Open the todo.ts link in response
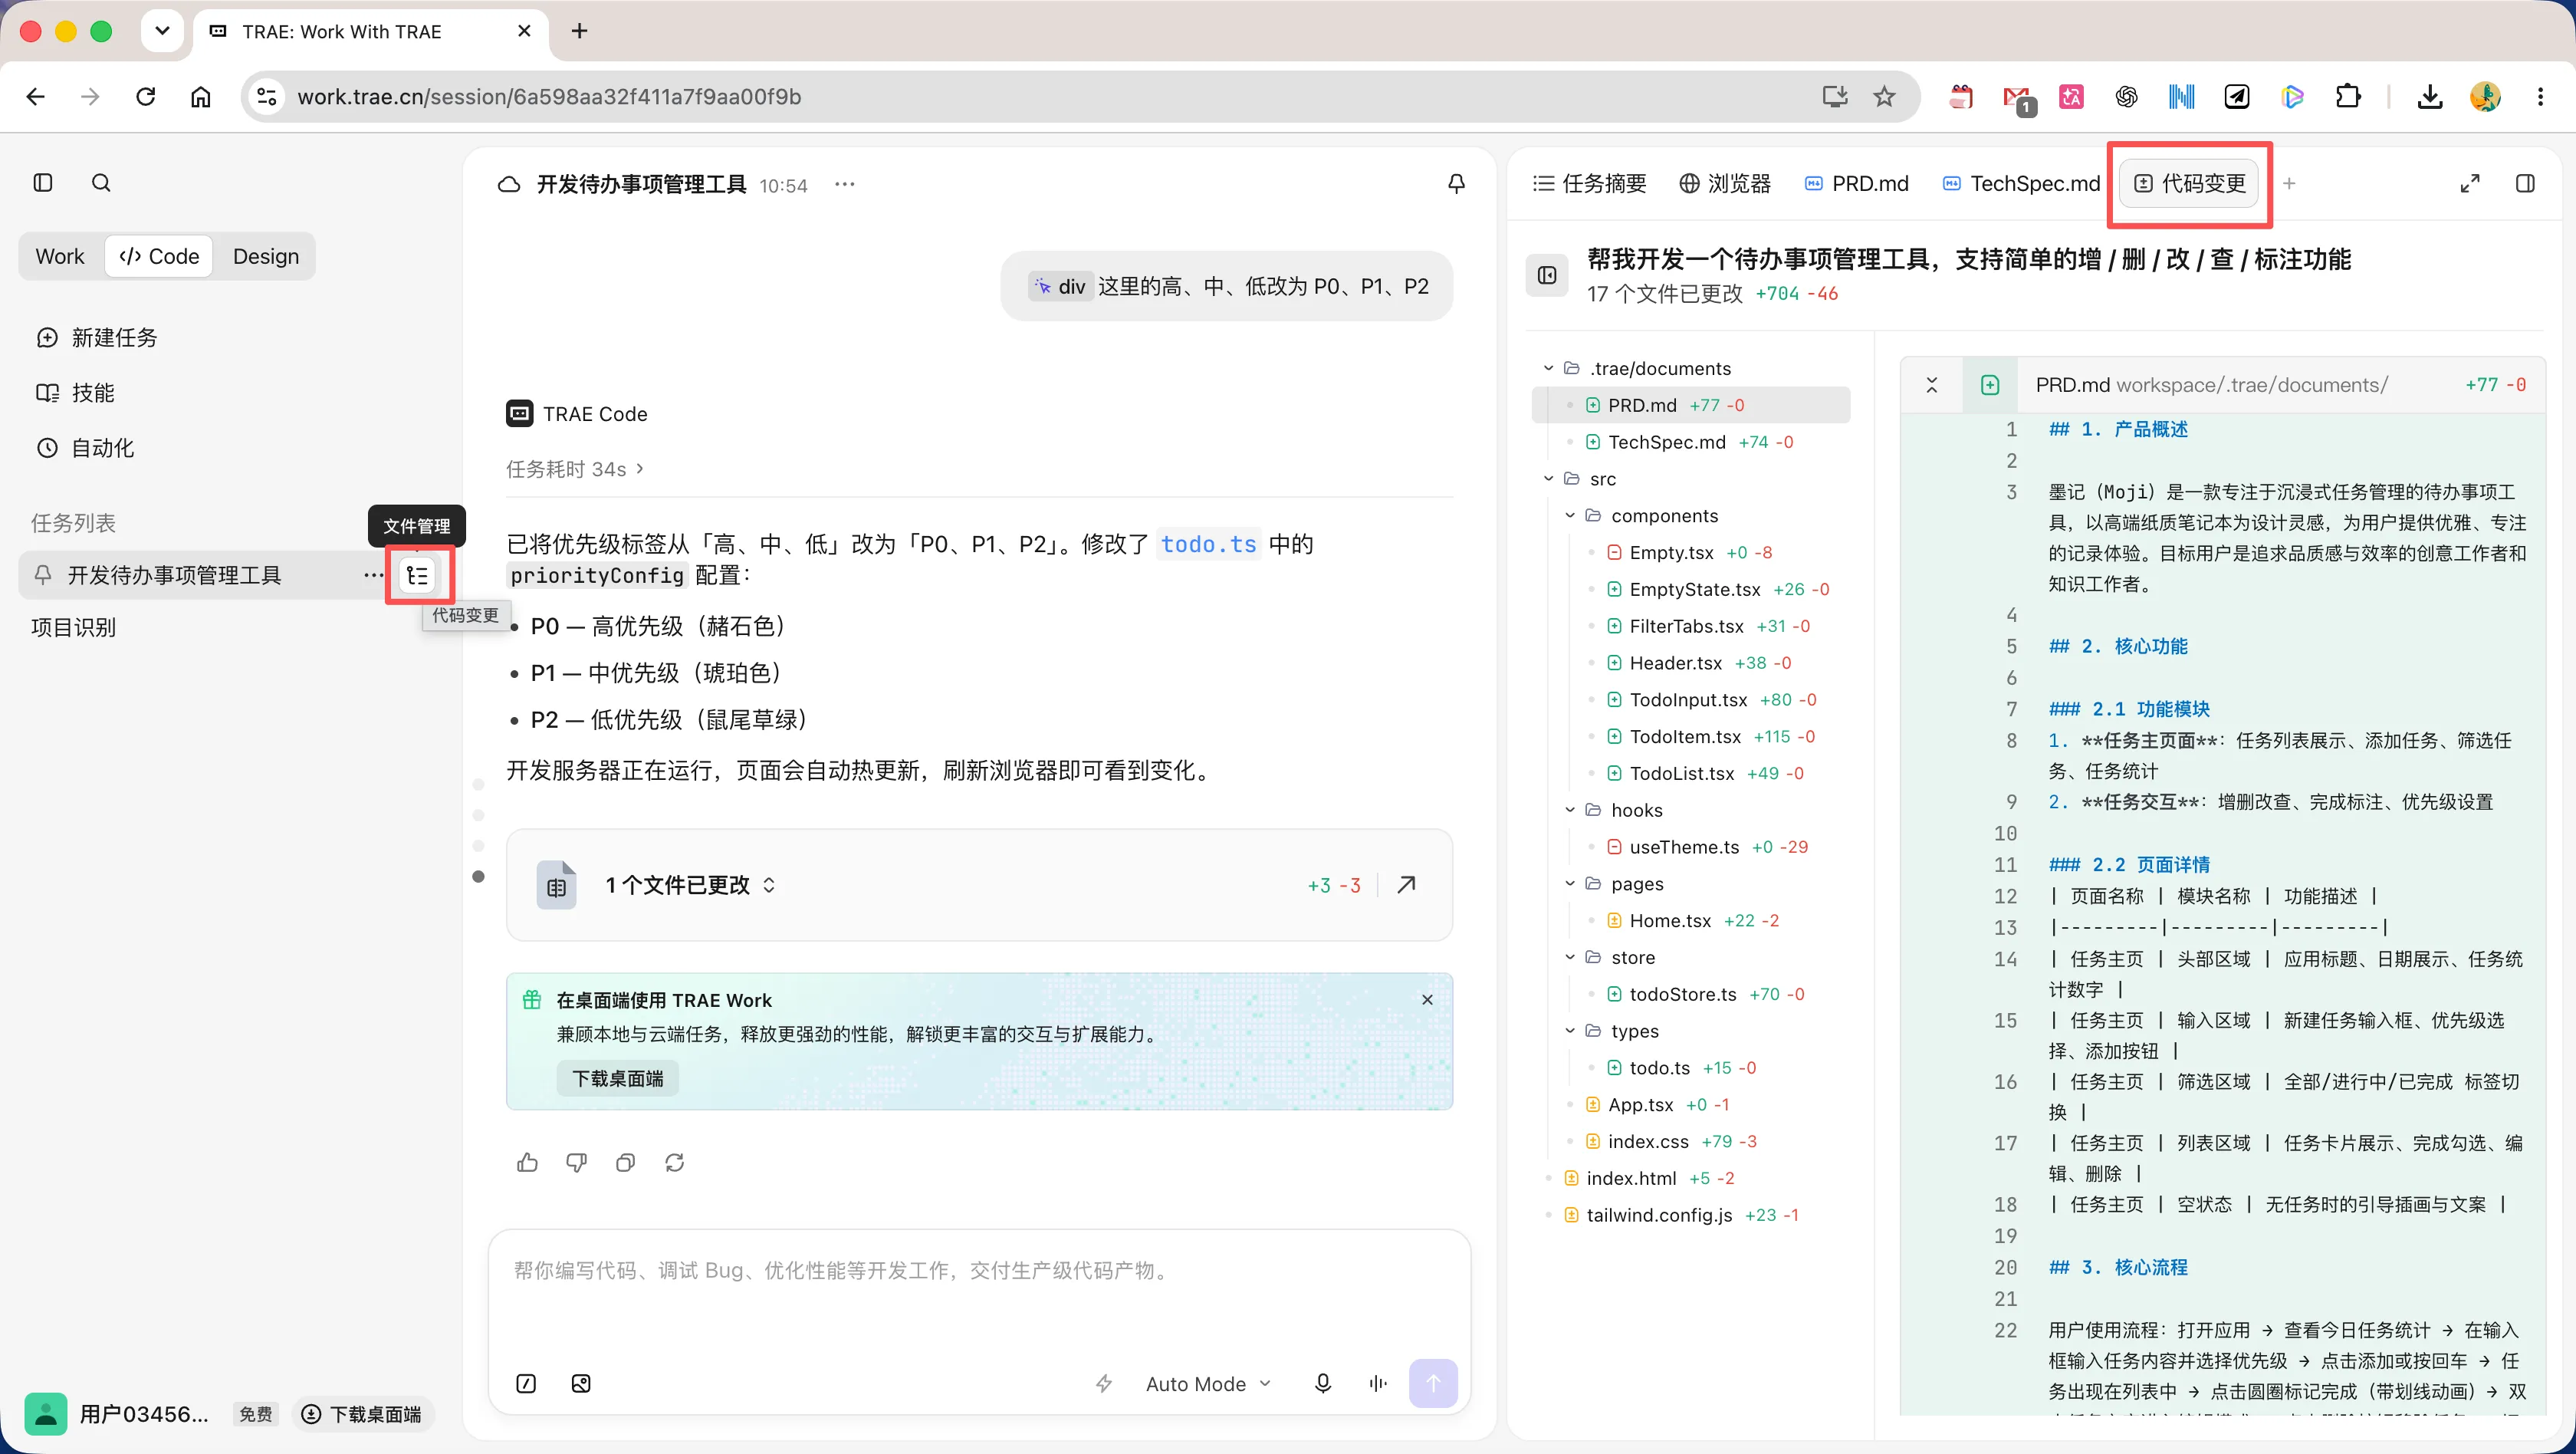This screenshot has height=1454, width=2576. pyautogui.click(x=1208, y=544)
